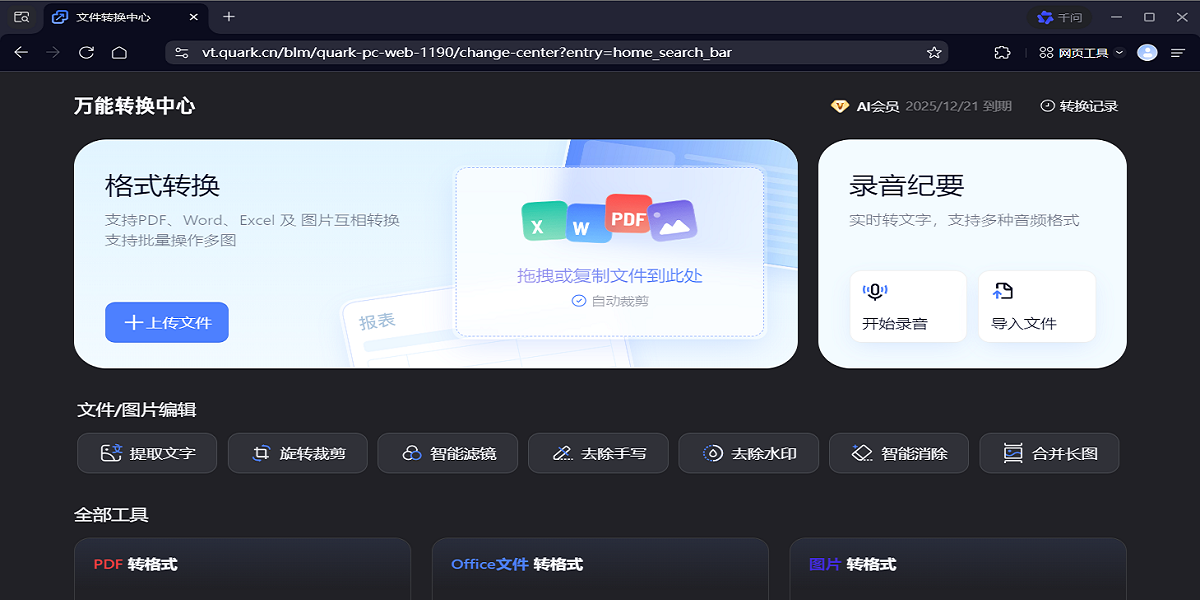Click the 上传文件 button
This screenshot has width=1200, height=600.
click(x=167, y=322)
